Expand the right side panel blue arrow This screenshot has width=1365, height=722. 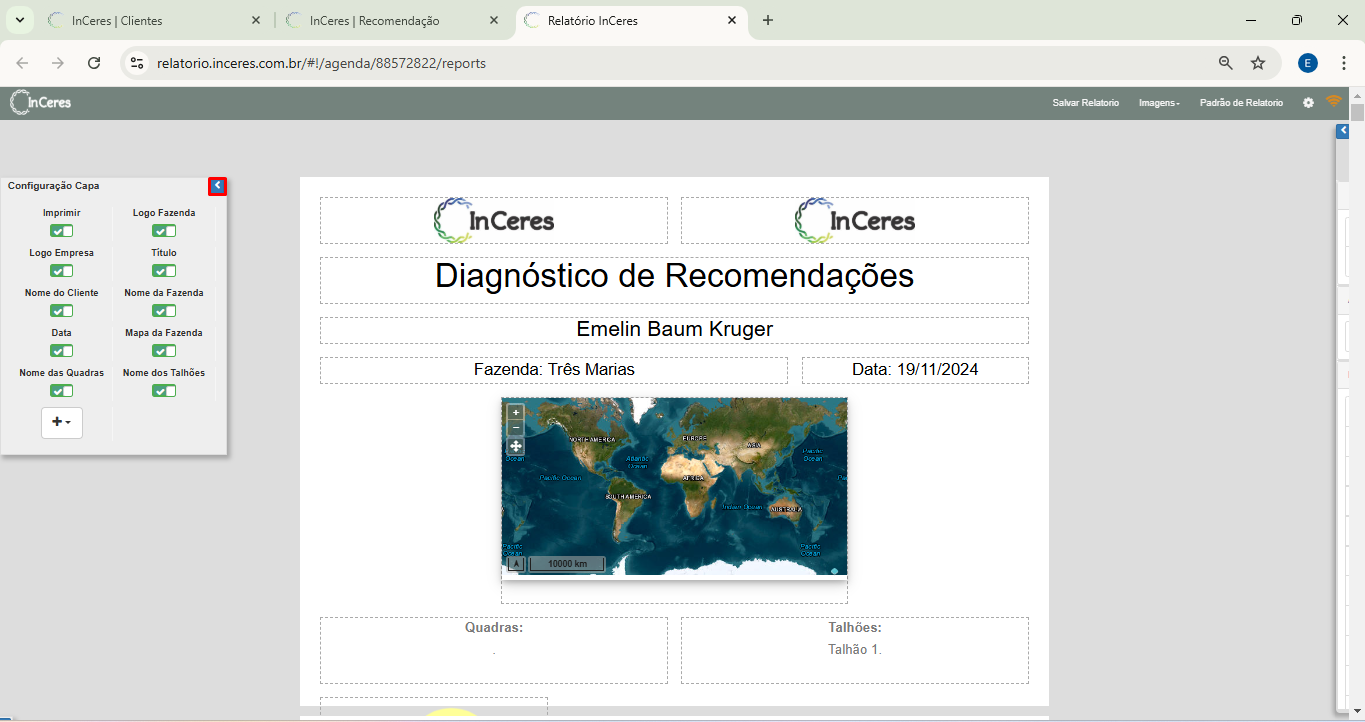tap(1343, 131)
